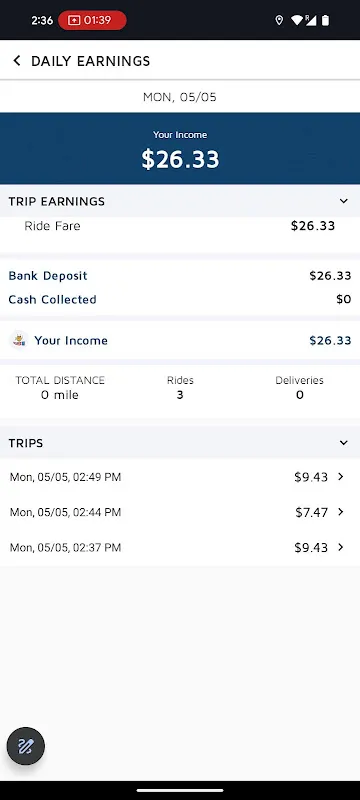
Task: Tap the Bank Deposit row
Action: pyautogui.click(x=180, y=276)
